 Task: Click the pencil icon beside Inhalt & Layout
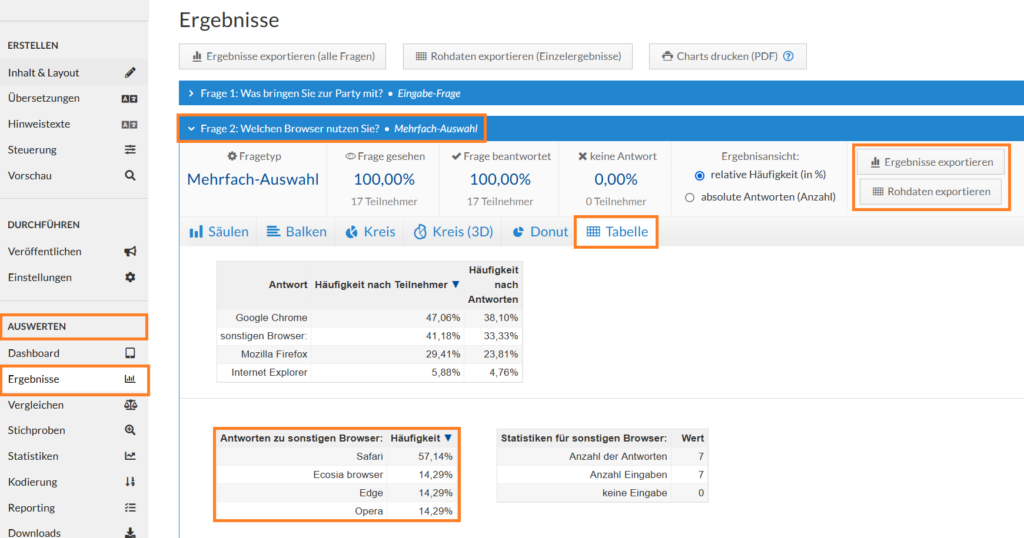[x=130, y=72]
